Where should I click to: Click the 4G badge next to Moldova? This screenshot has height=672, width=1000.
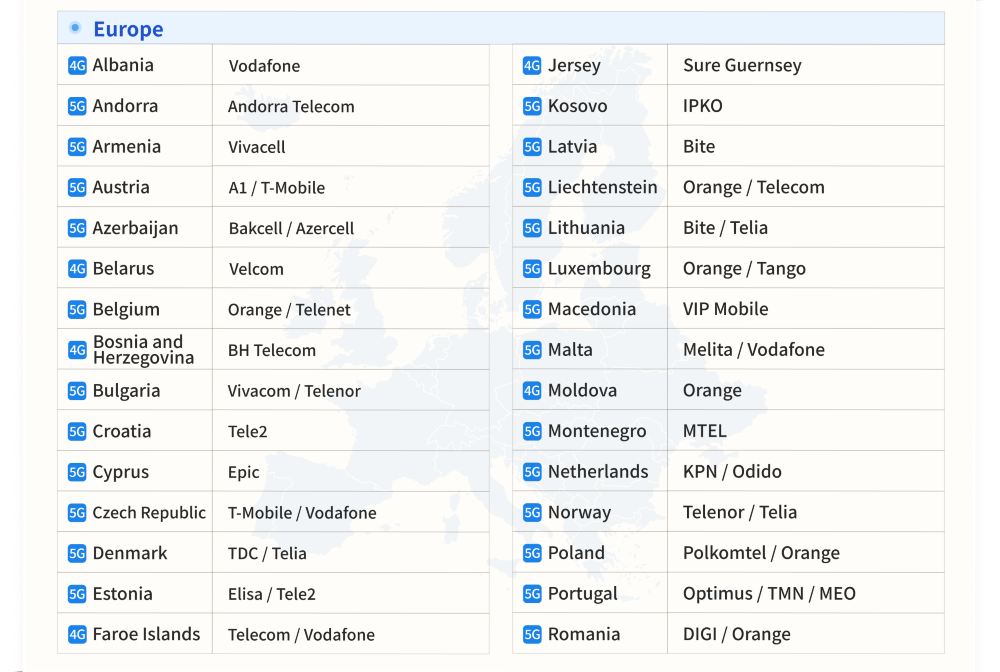pos(532,391)
